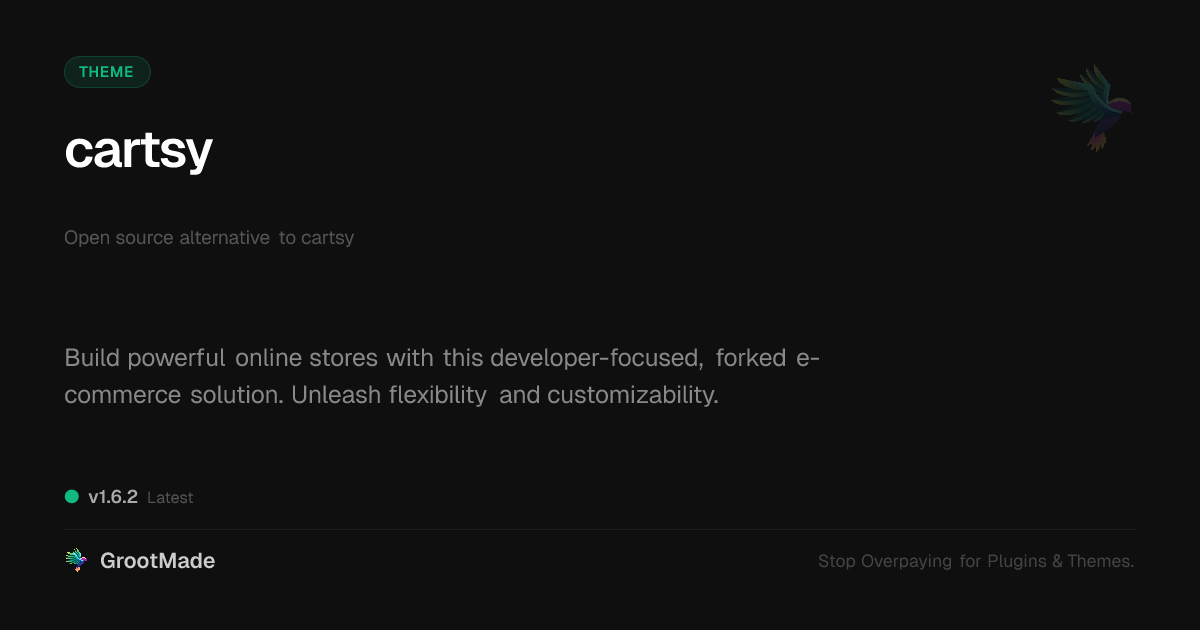Click the green status dot
Viewport: 1200px width, 630px height.
pyautogui.click(x=72, y=496)
